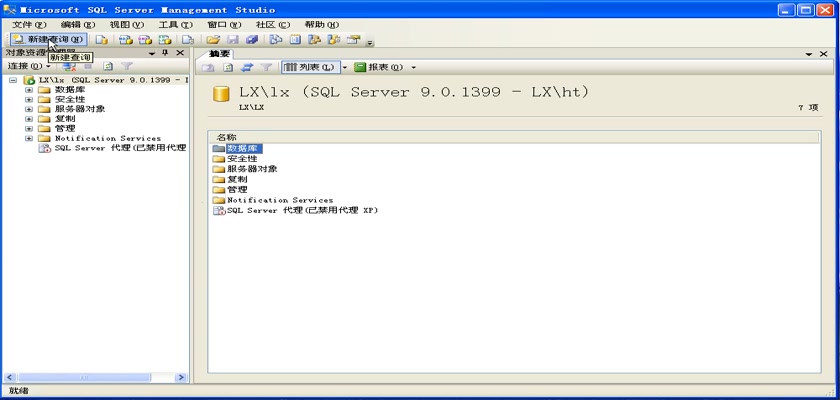The width and height of the screenshot is (840, 400).
Task: Select SQL Server 代理 in the summary list
Action: coord(302,210)
